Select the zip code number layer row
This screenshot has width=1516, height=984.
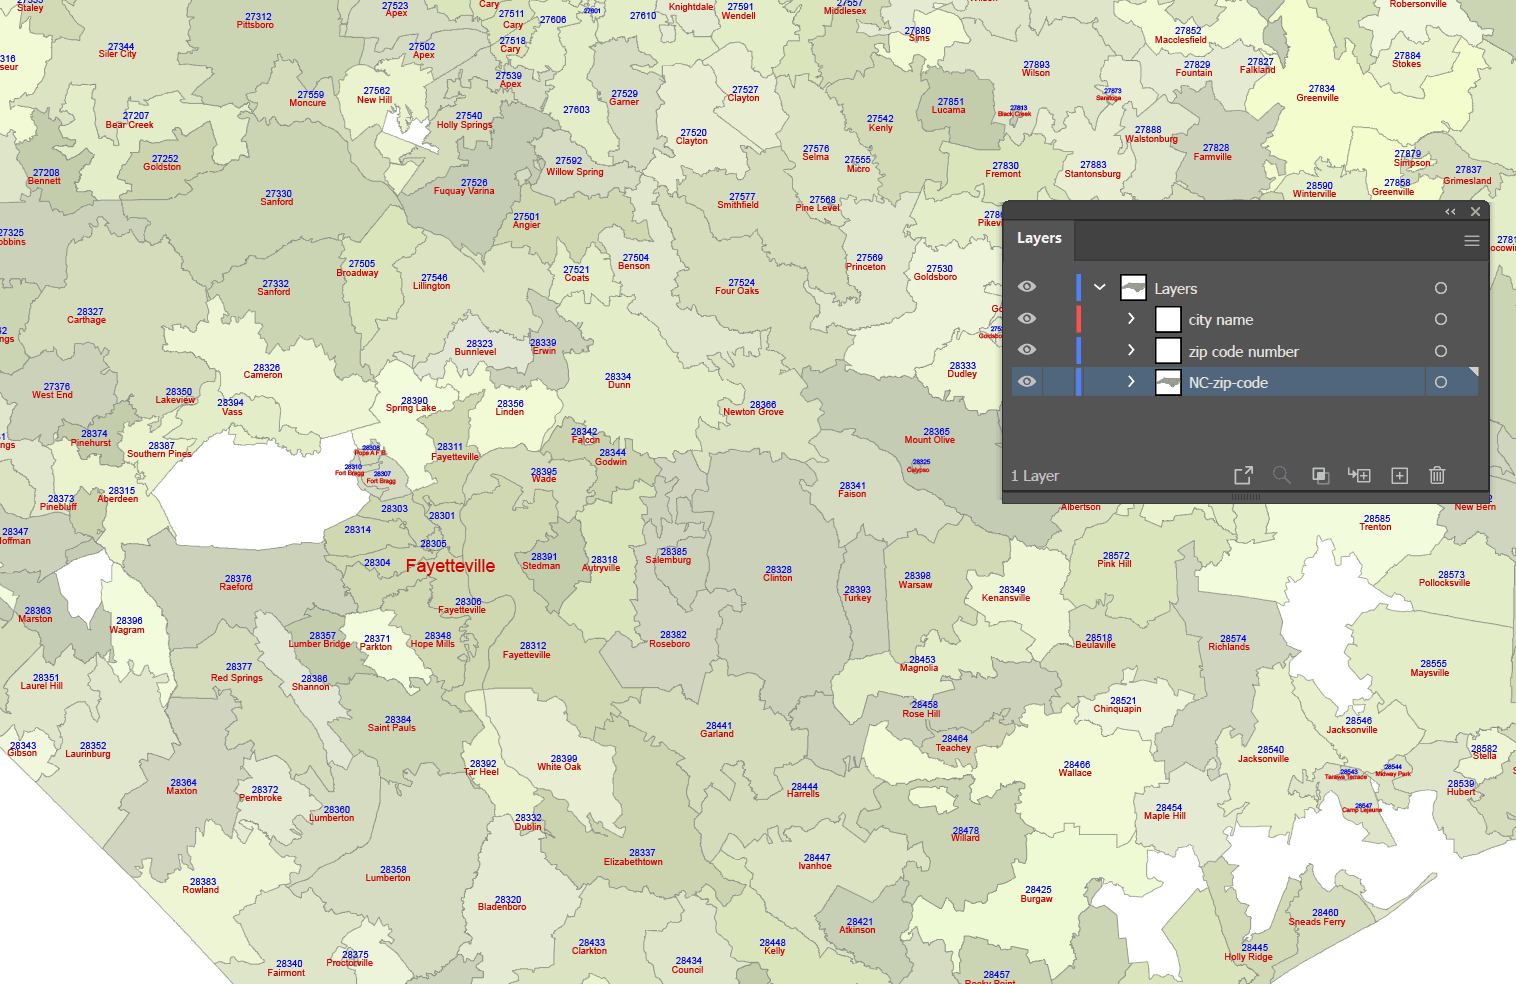point(1245,351)
